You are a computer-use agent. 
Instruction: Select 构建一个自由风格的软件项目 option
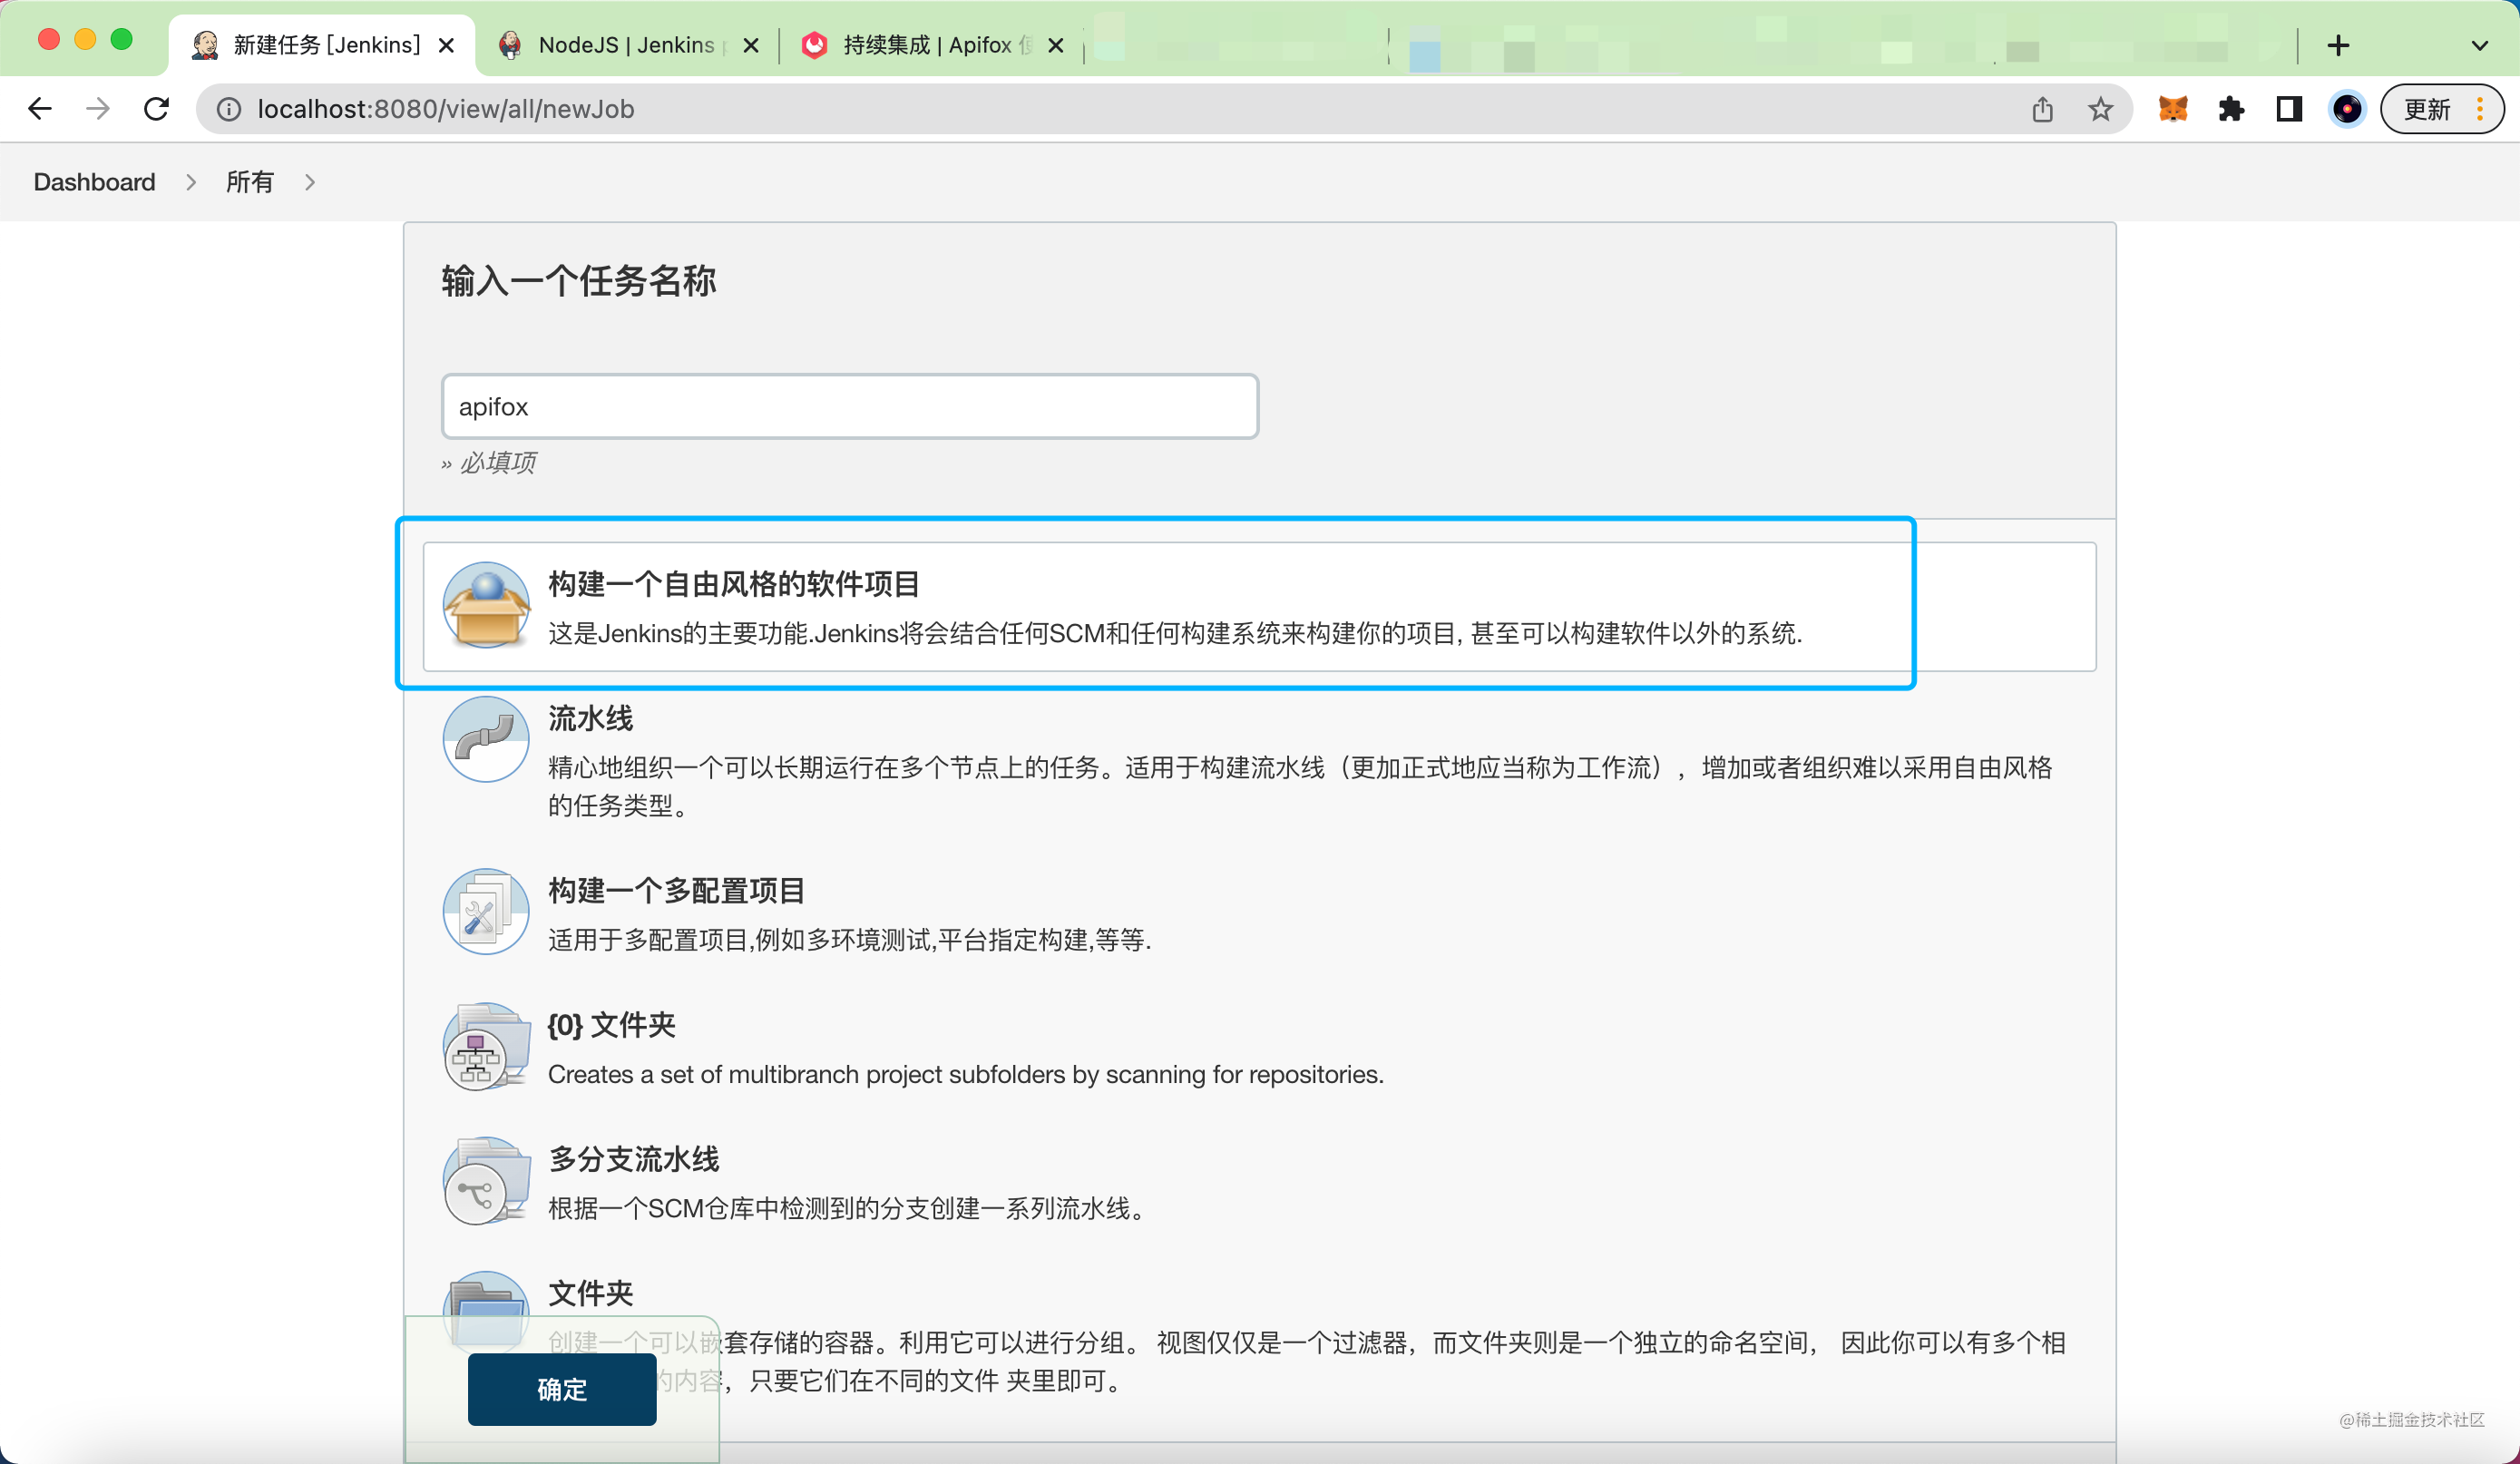coord(1259,607)
